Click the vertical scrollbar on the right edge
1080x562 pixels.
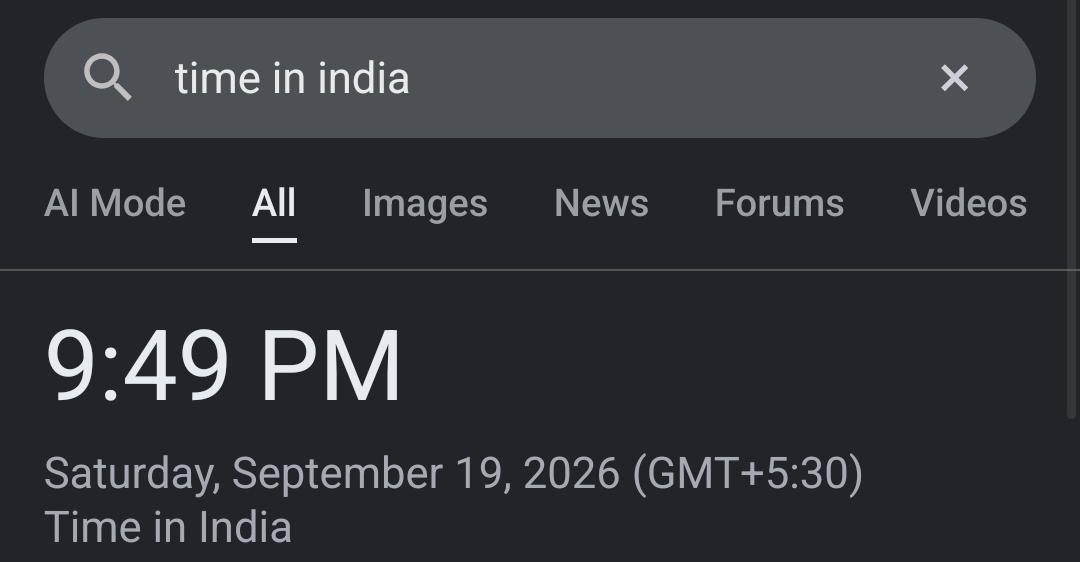[1072, 209]
